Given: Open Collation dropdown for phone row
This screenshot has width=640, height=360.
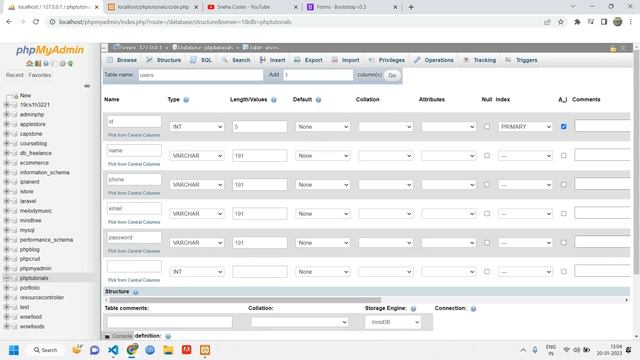Looking at the screenshot, I should pyautogui.click(x=386, y=185).
